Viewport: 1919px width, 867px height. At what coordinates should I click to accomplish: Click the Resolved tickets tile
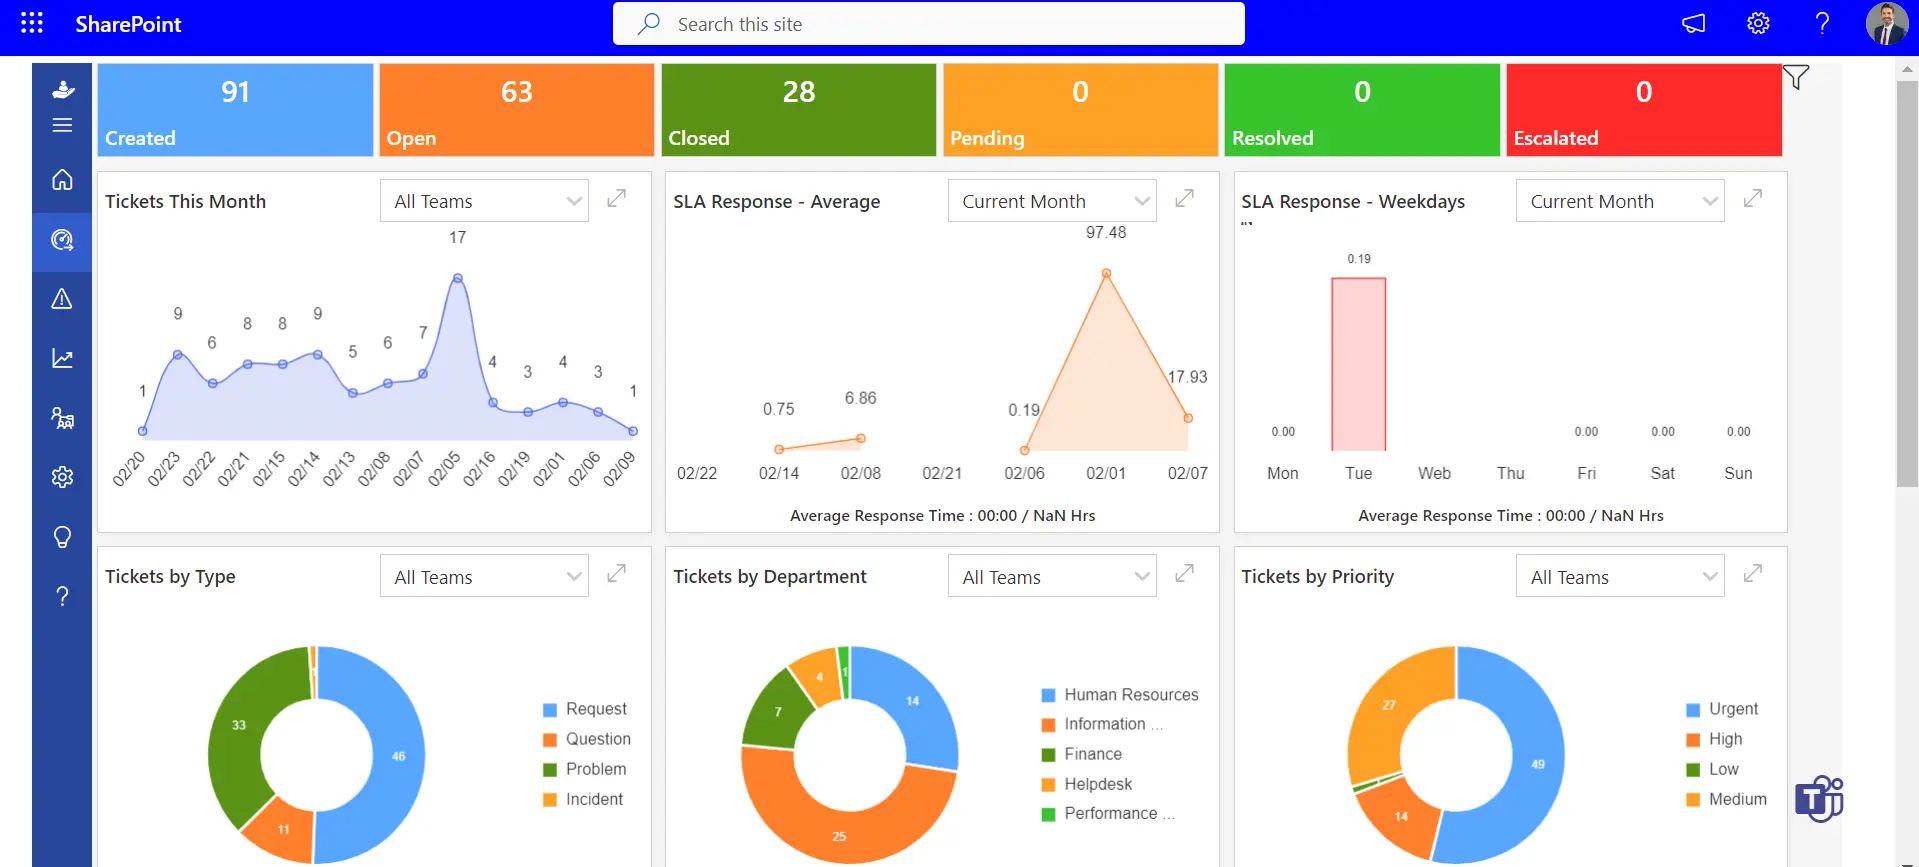point(1362,110)
